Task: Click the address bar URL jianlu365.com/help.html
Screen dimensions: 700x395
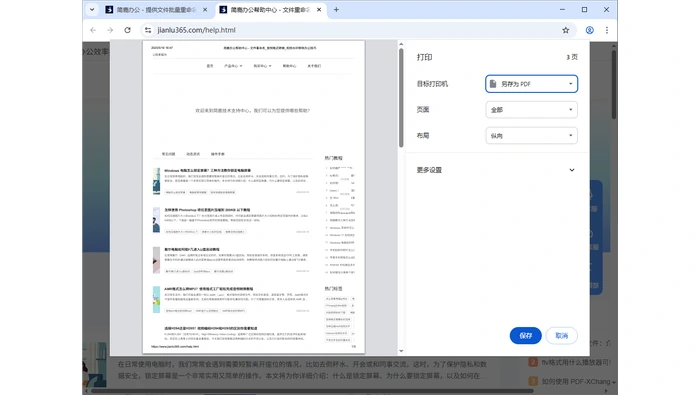Action: pyautogui.click(x=196, y=30)
